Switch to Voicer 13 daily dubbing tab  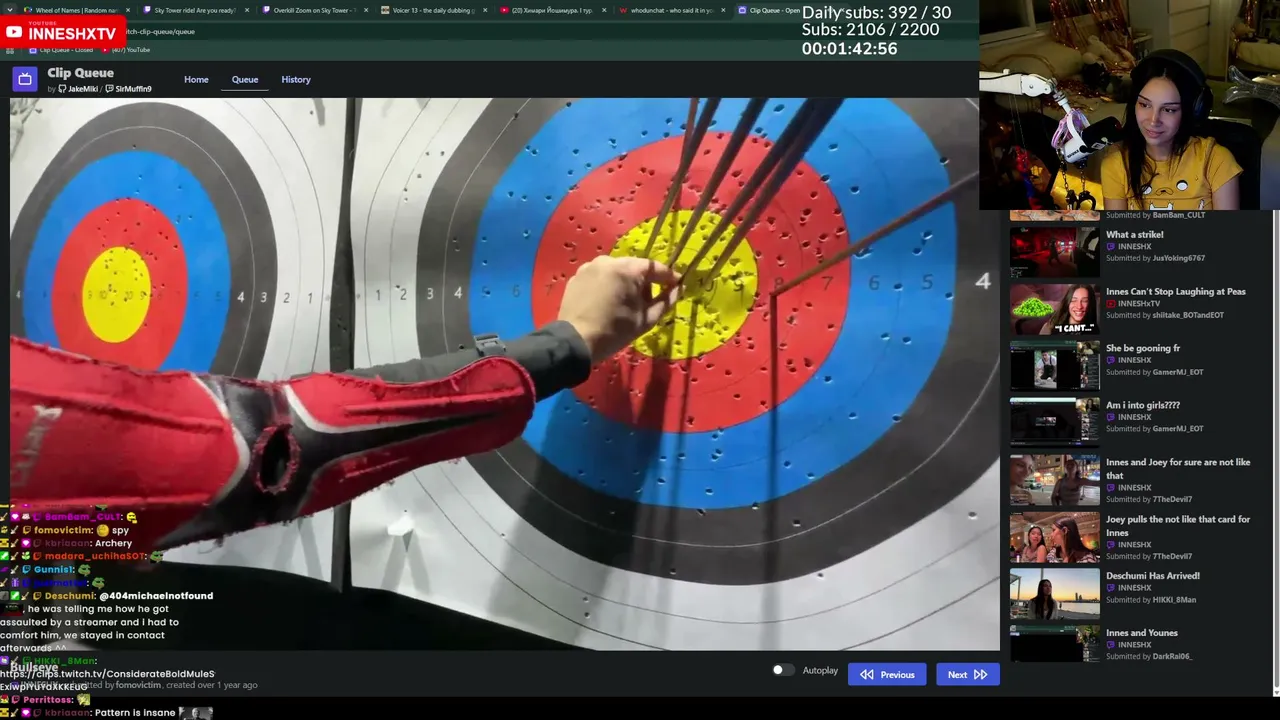point(433,10)
